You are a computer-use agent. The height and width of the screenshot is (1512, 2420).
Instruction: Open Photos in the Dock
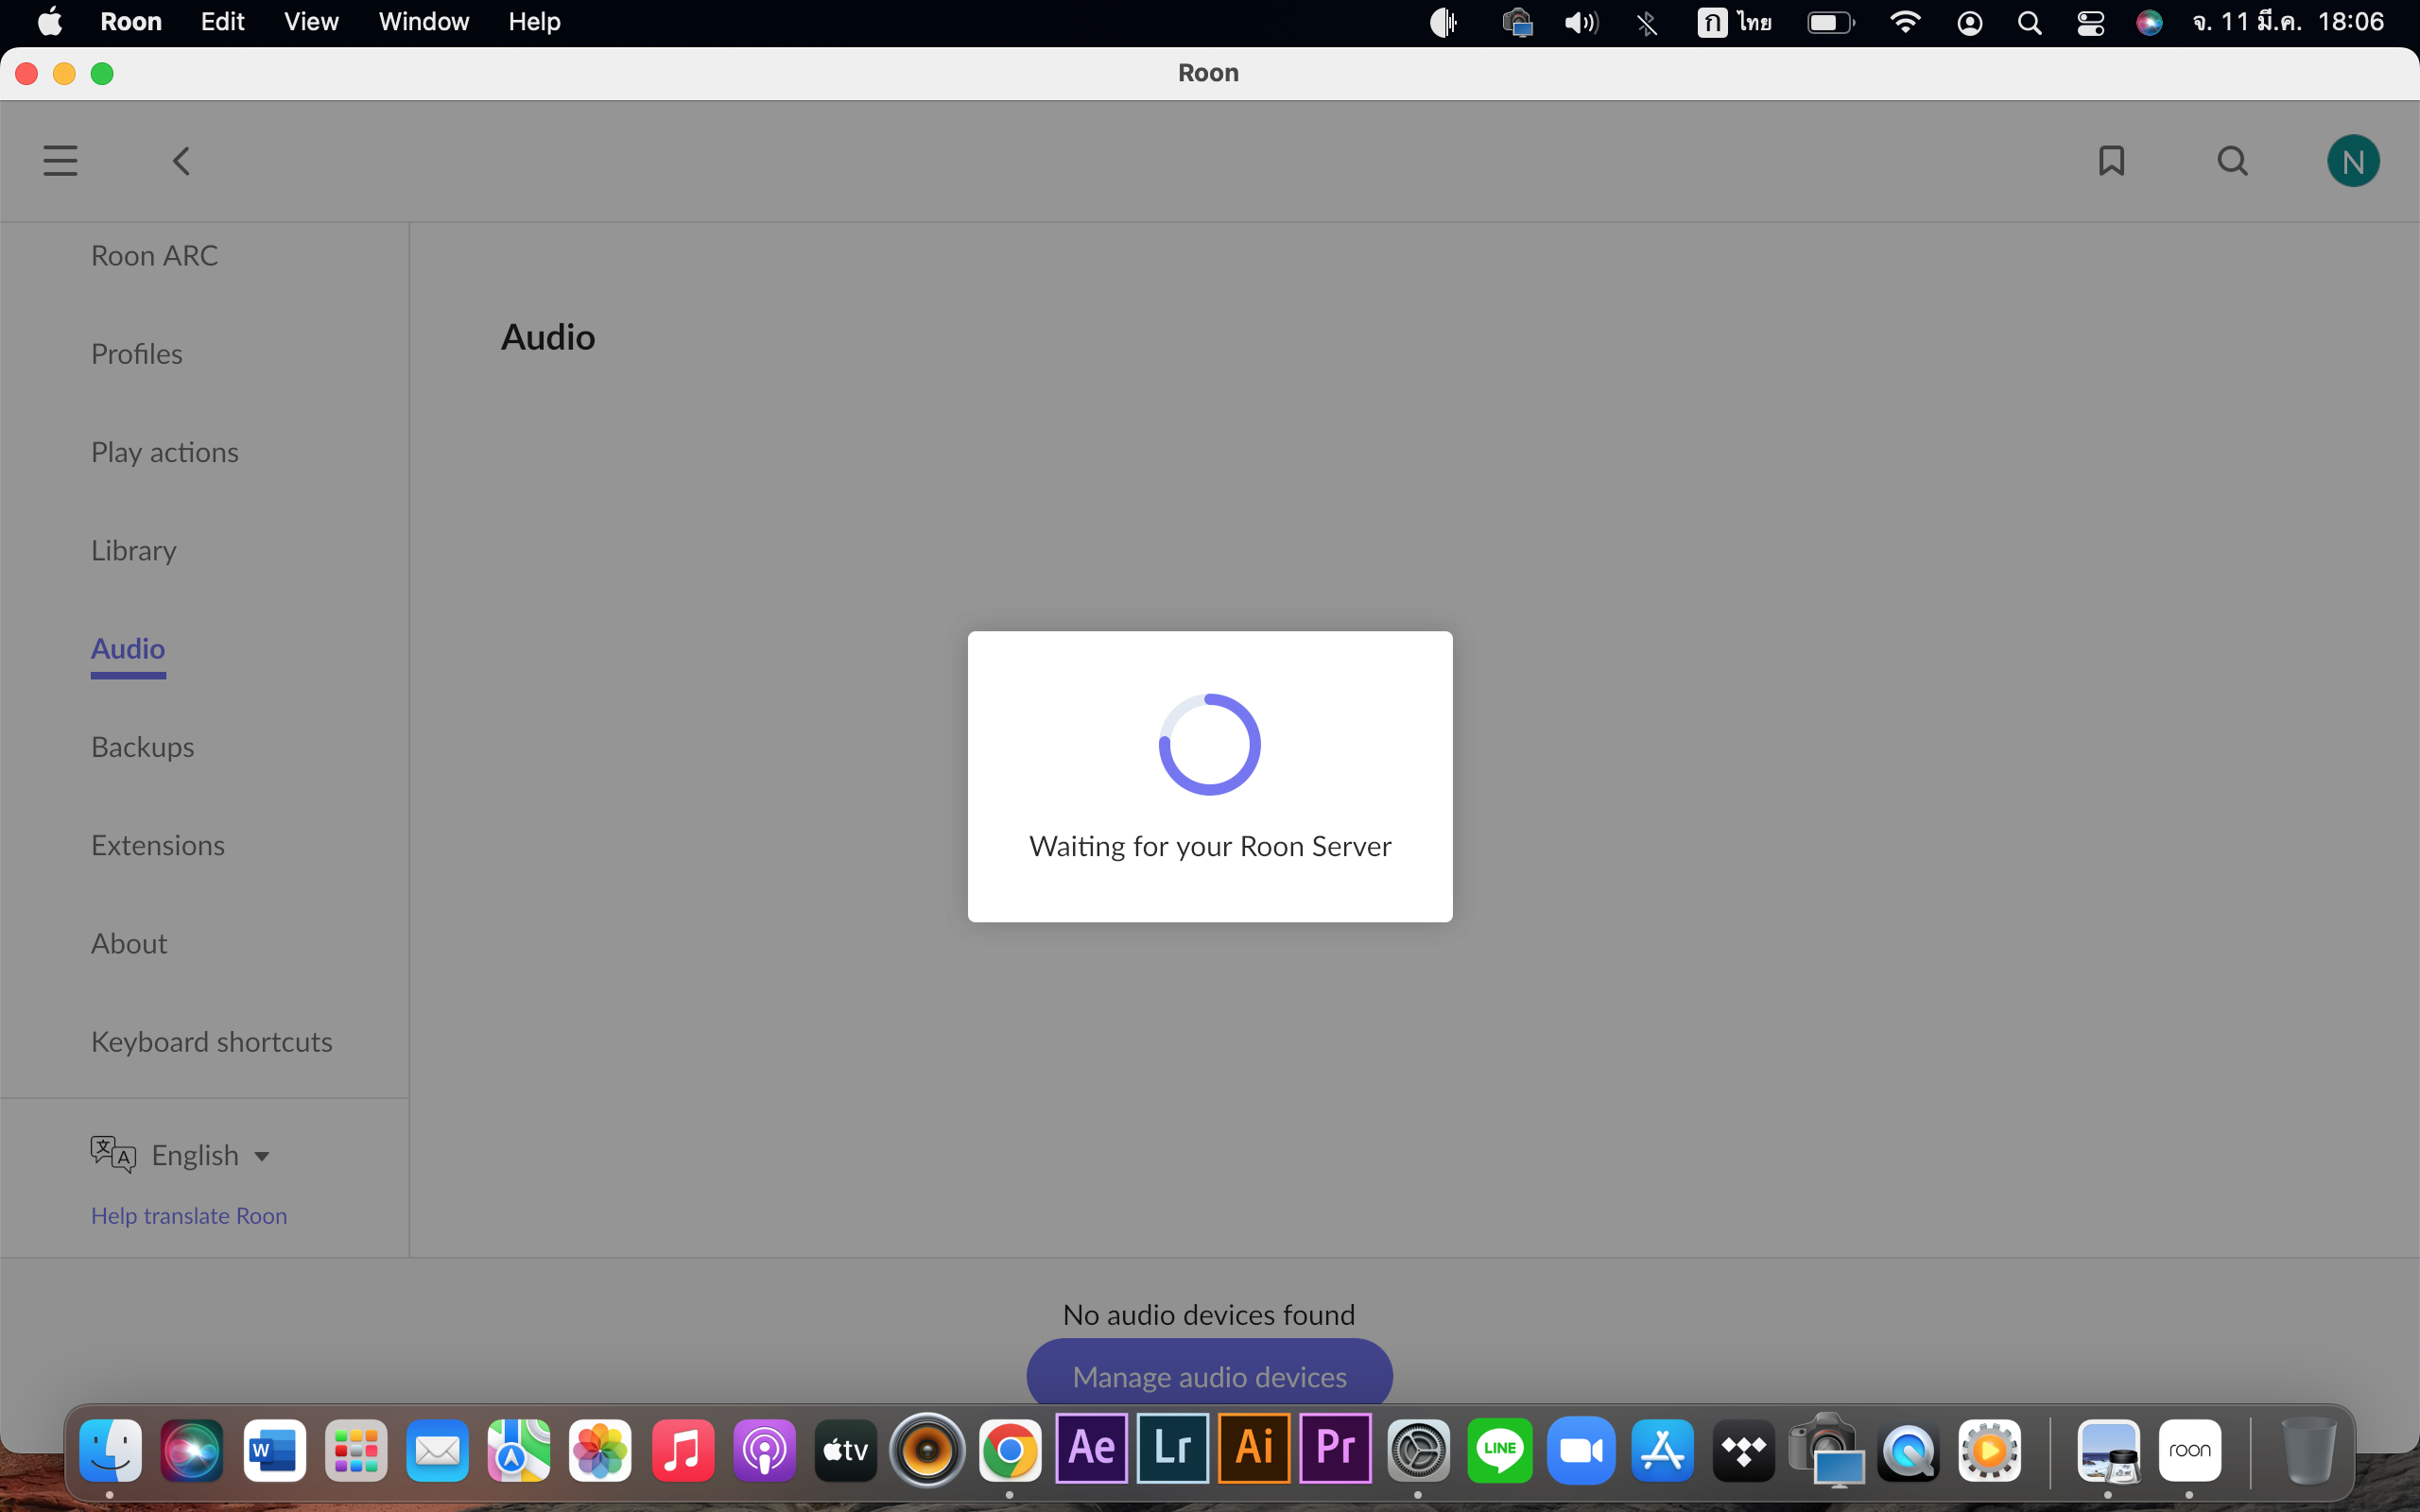600,1450
